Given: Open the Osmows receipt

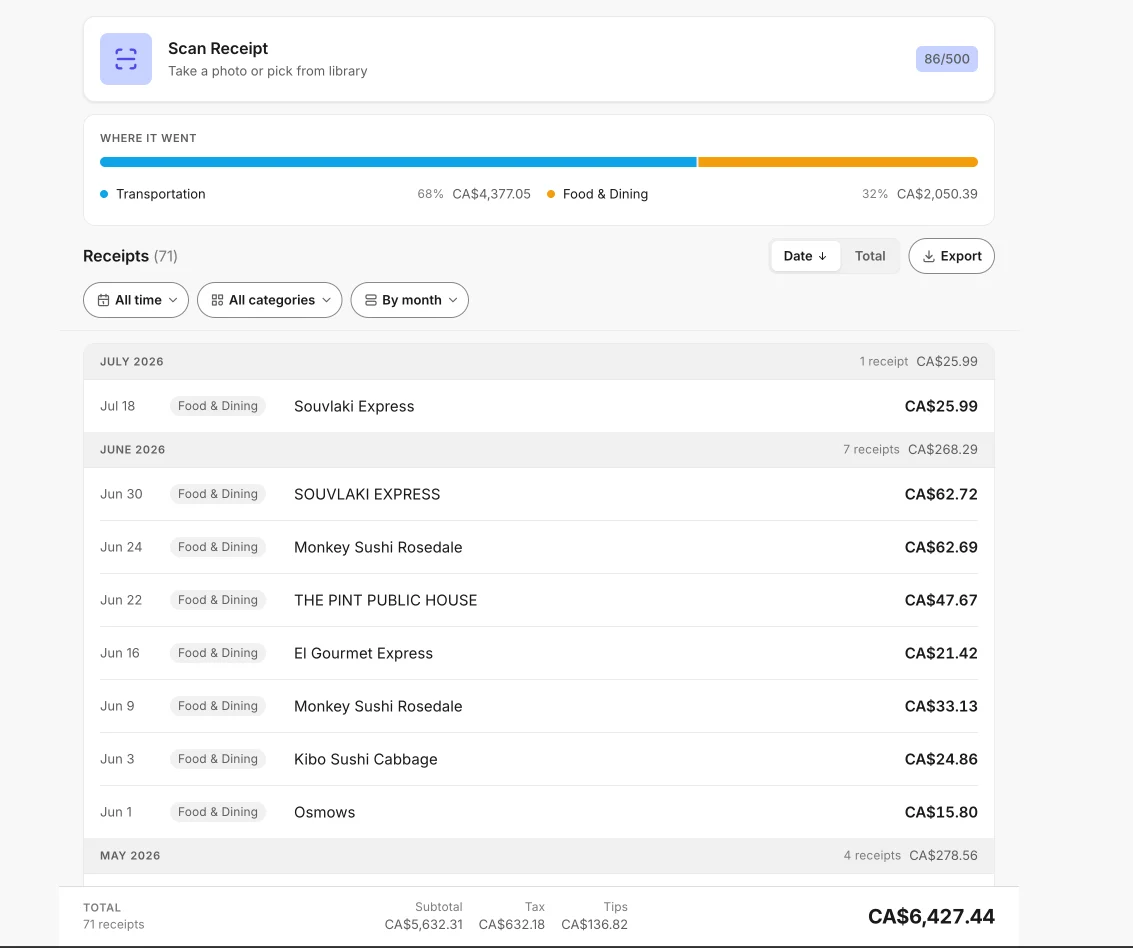Looking at the screenshot, I should point(539,812).
